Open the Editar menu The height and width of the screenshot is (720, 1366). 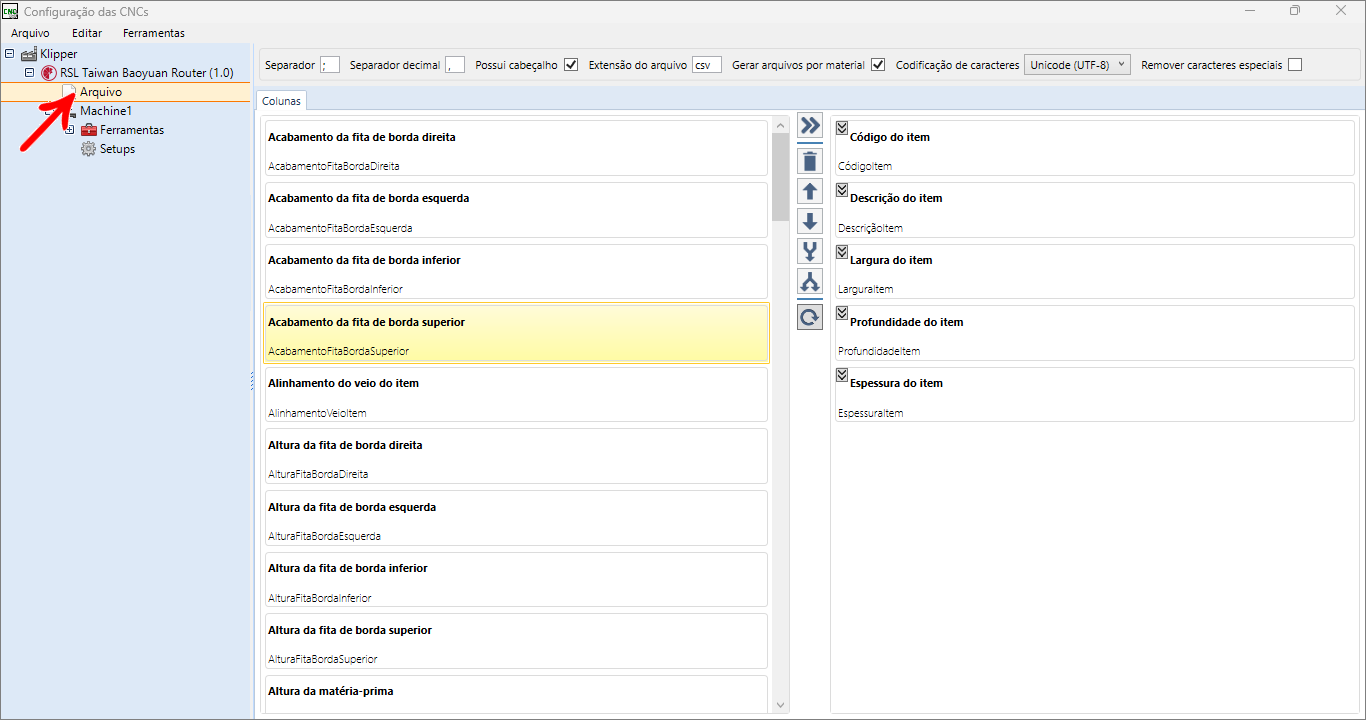[x=87, y=33]
